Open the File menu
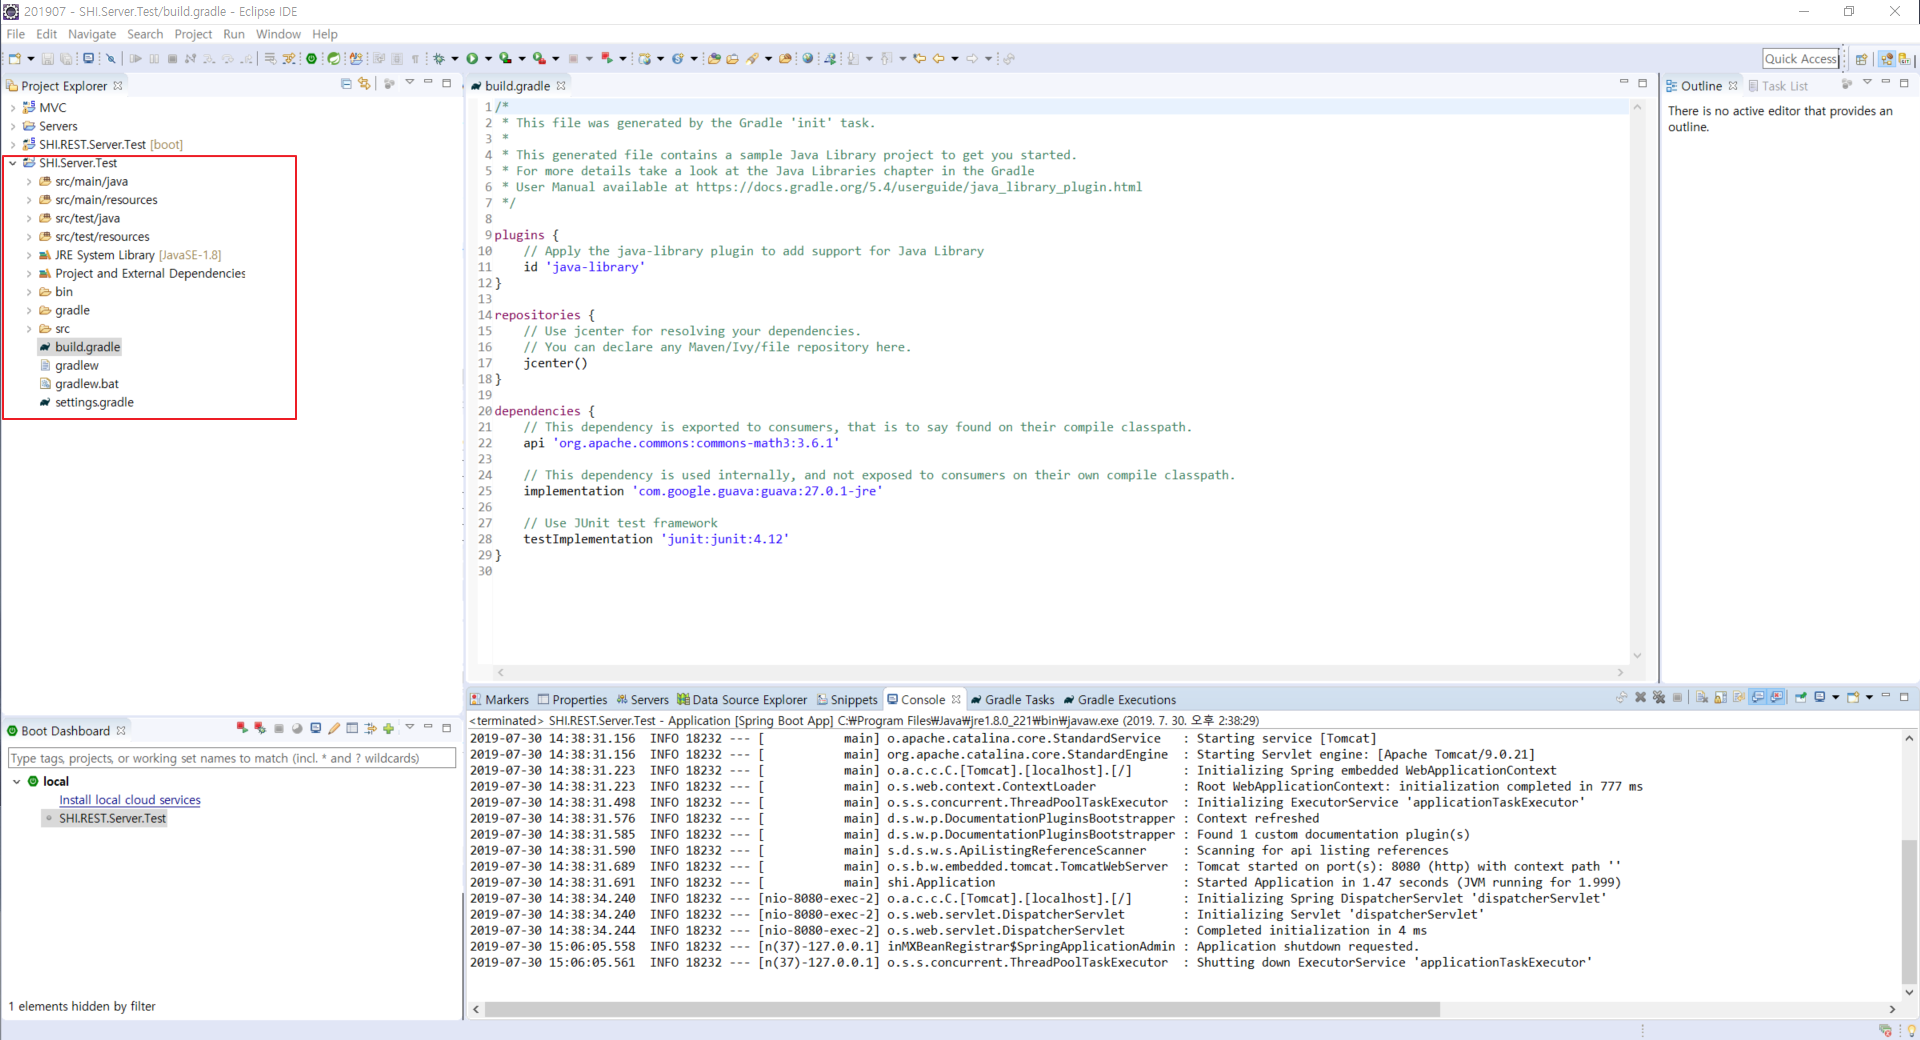 [16, 34]
